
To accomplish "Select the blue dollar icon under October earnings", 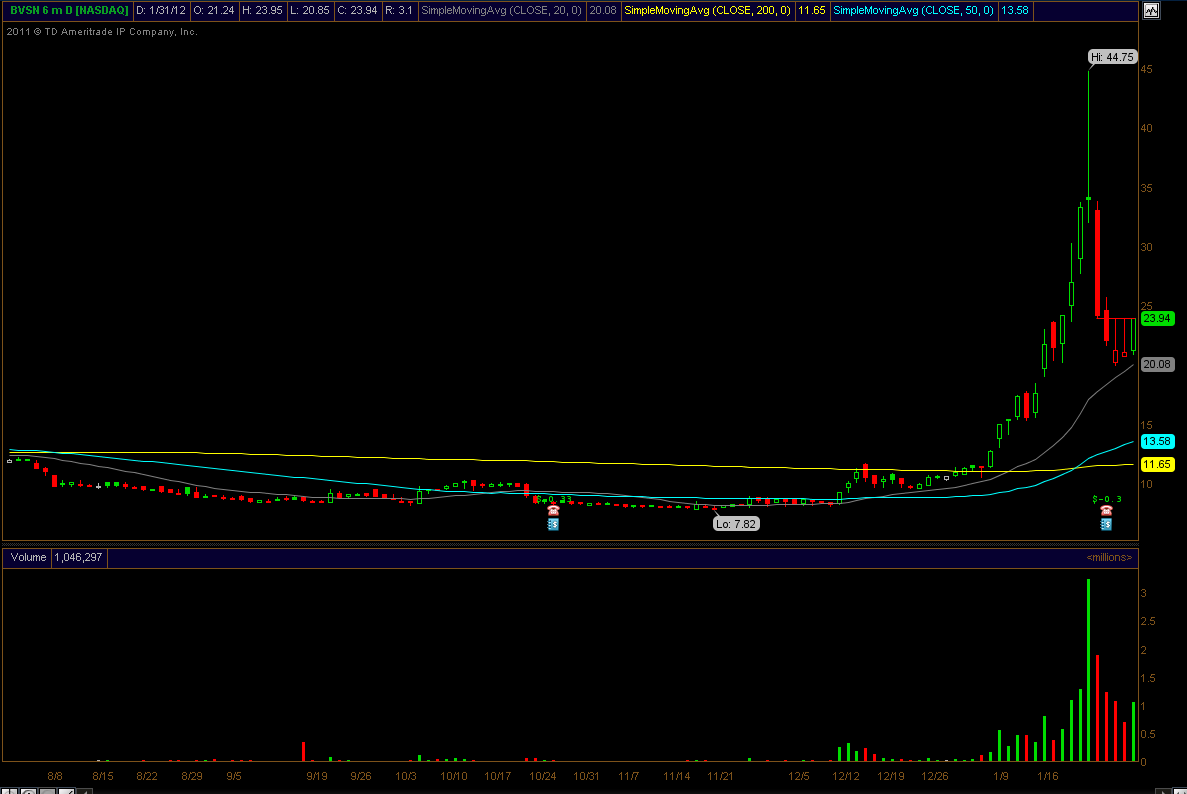I will (x=553, y=523).
